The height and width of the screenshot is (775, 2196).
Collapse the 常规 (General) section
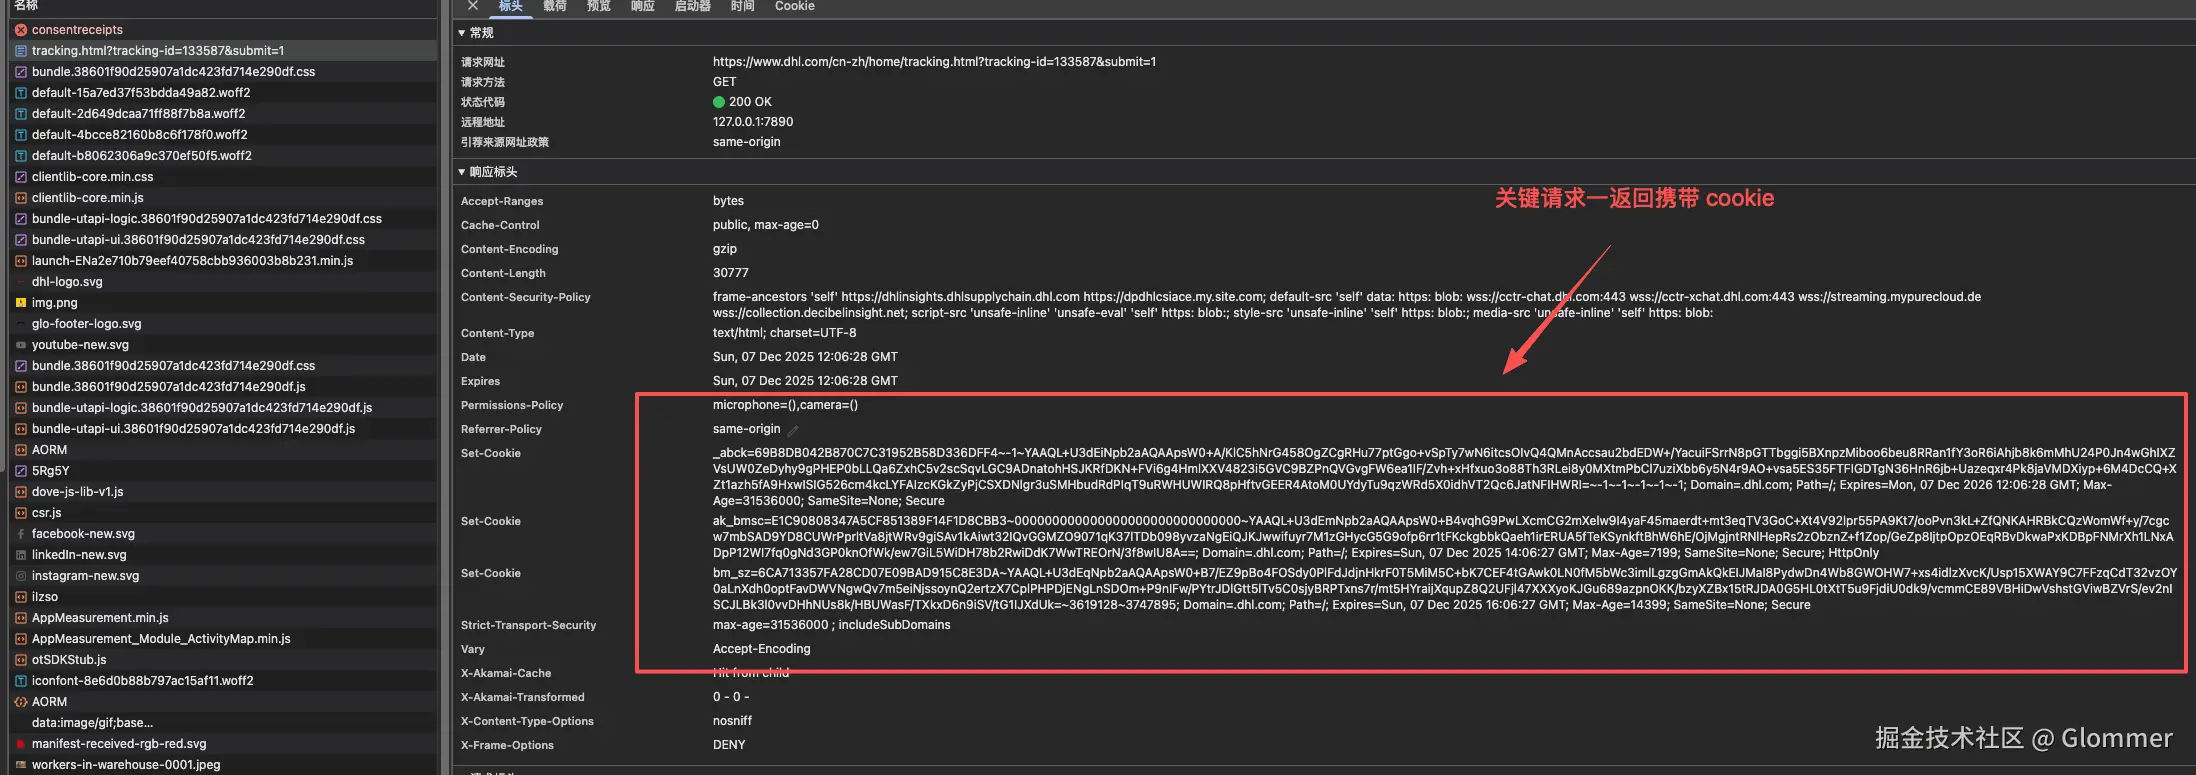[462, 33]
